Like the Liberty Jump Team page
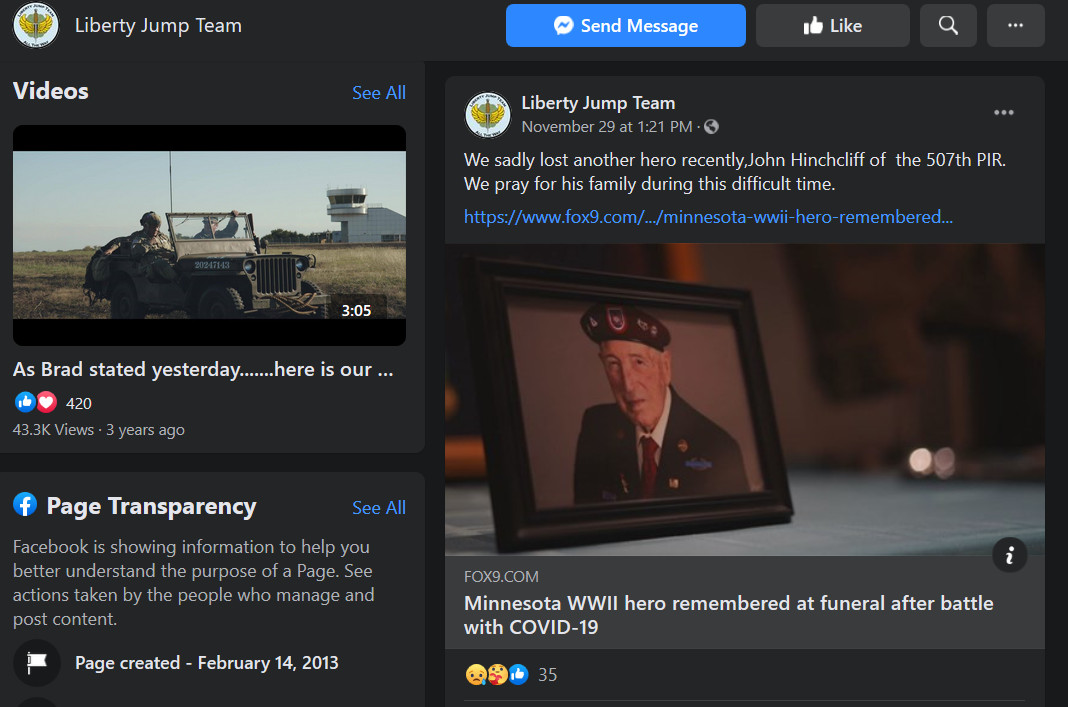1068x707 pixels. click(832, 25)
